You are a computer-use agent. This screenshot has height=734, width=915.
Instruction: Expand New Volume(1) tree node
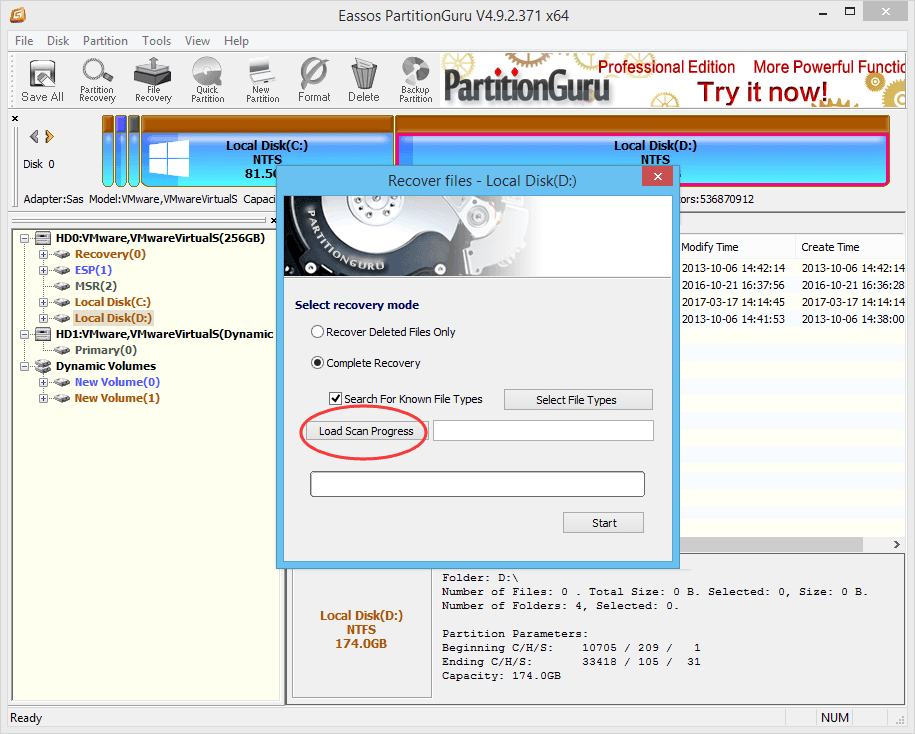43,398
